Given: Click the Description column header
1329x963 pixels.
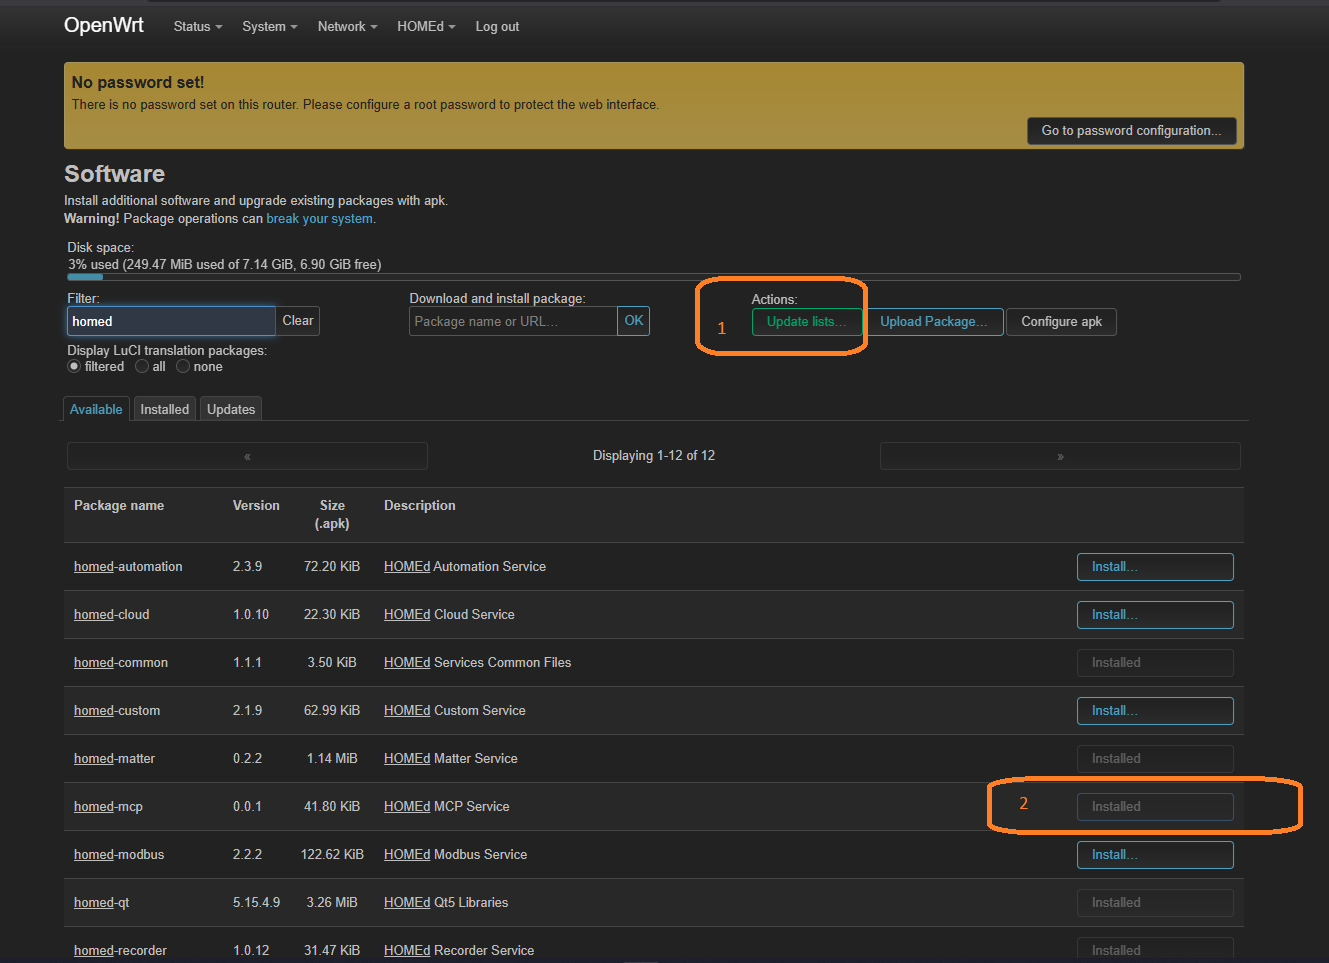Looking at the screenshot, I should [x=420, y=506].
